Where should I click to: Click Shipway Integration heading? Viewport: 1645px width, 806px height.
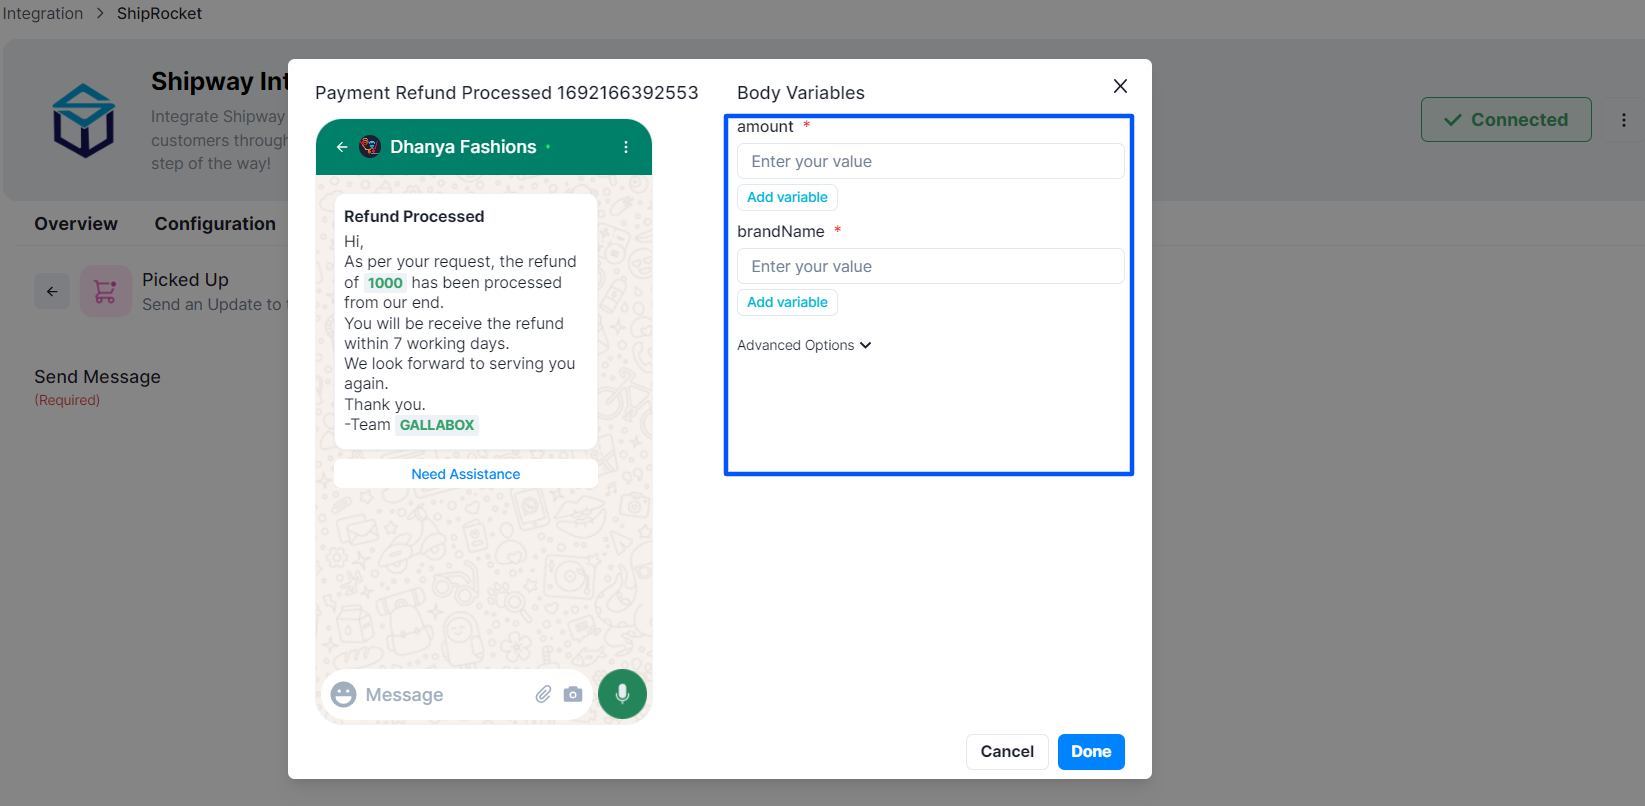click(220, 81)
